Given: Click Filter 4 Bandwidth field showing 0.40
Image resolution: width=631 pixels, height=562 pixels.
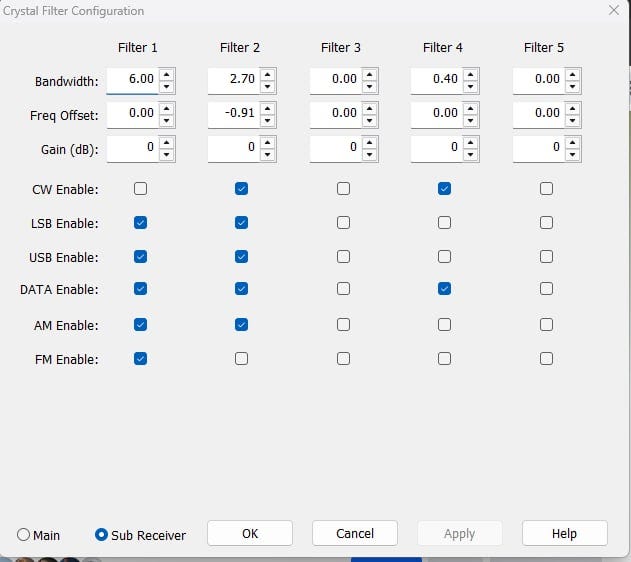Looking at the screenshot, I should [x=437, y=80].
